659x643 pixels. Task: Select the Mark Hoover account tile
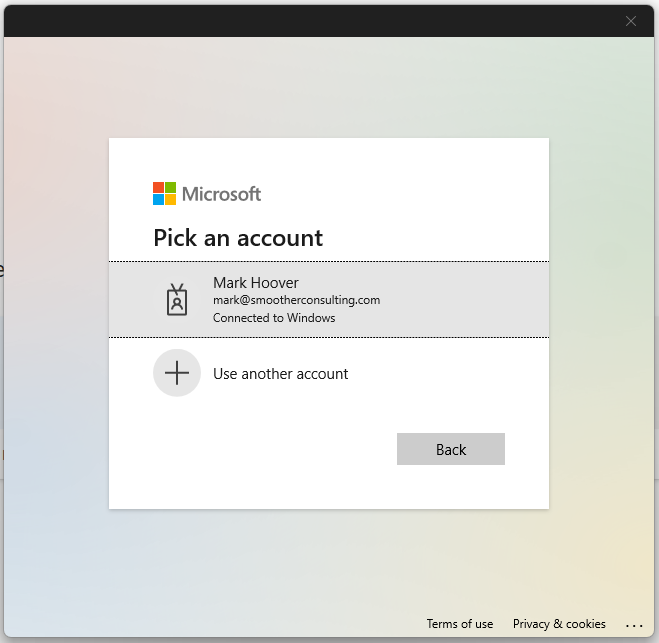tap(329, 299)
